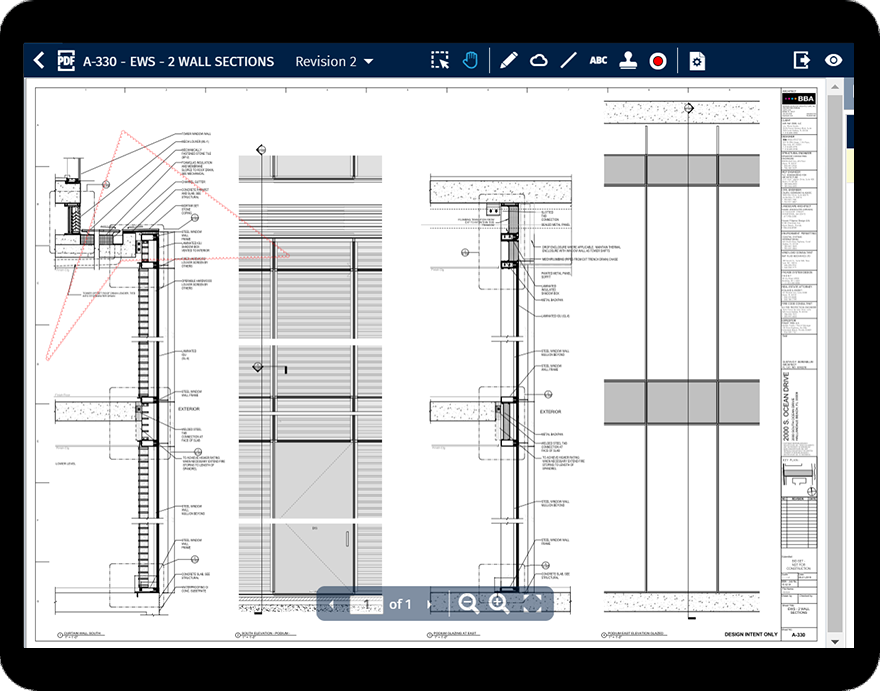
Task: Choose the cloud markup tool
Action: pos(538,60)
